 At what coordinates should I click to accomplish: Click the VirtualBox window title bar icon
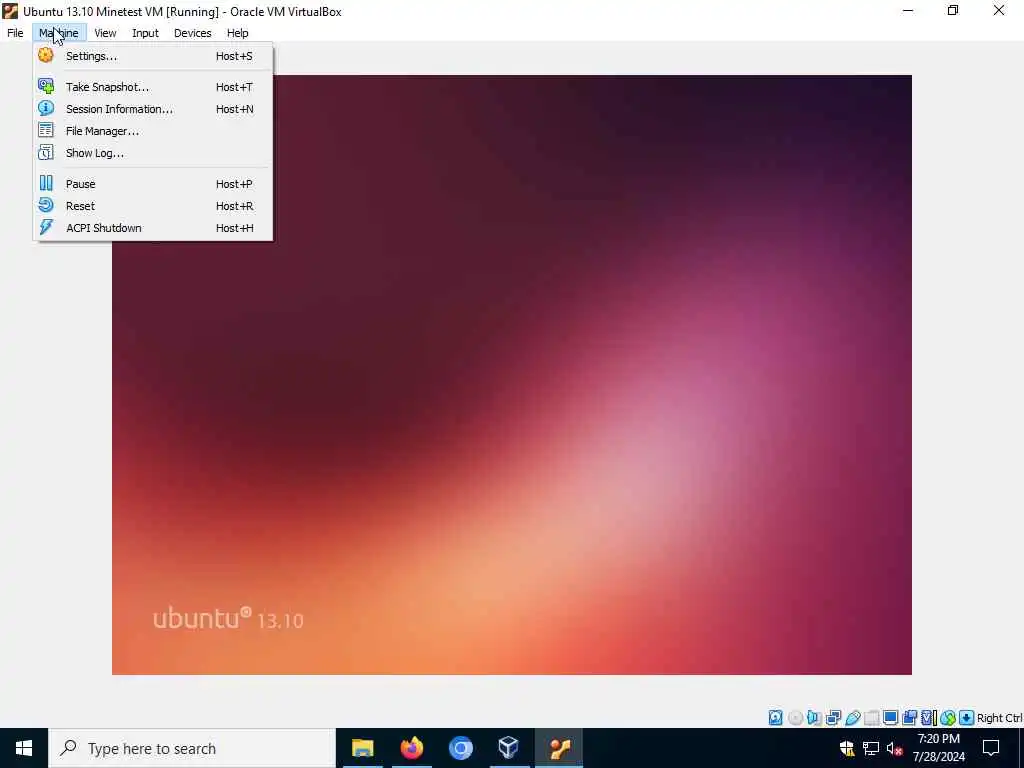(x=10, y=11)
